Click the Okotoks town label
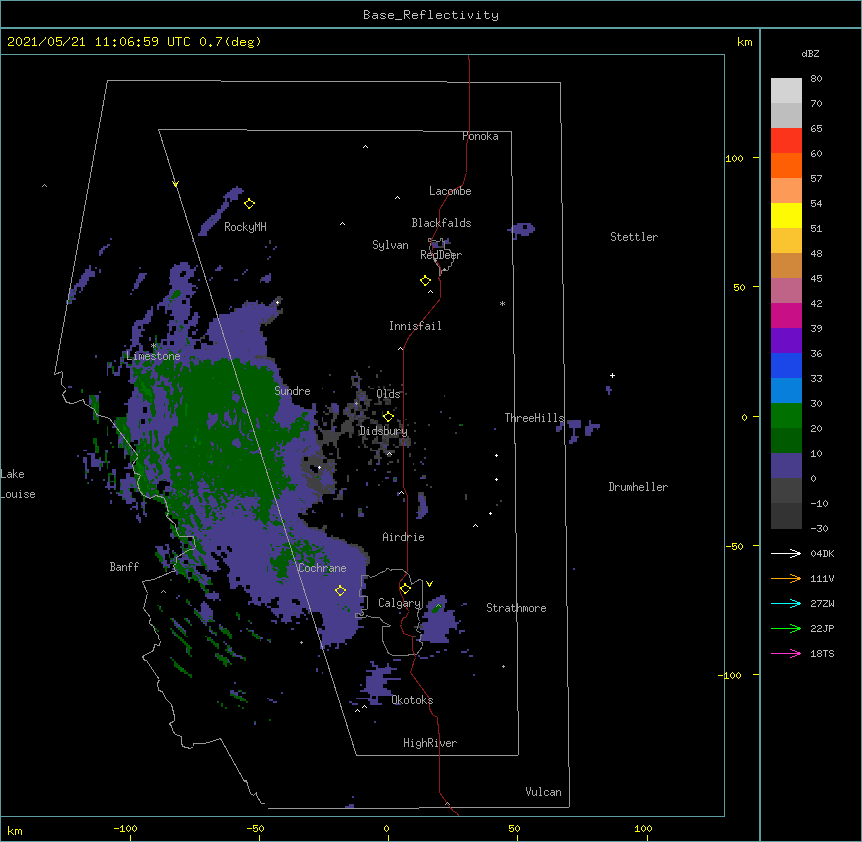Image resolution: width=862 pixels, height=842 pixels. point(412,700)
